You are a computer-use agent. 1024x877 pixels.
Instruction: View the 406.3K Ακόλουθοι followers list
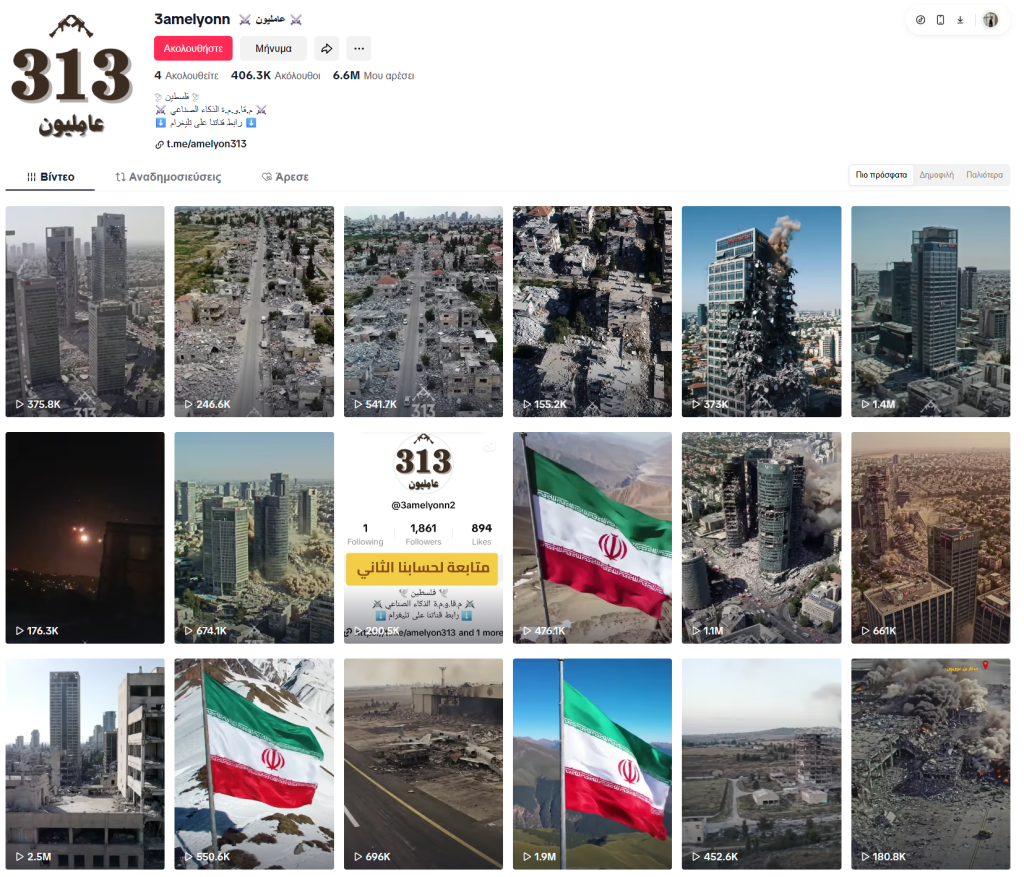[276, 76]
